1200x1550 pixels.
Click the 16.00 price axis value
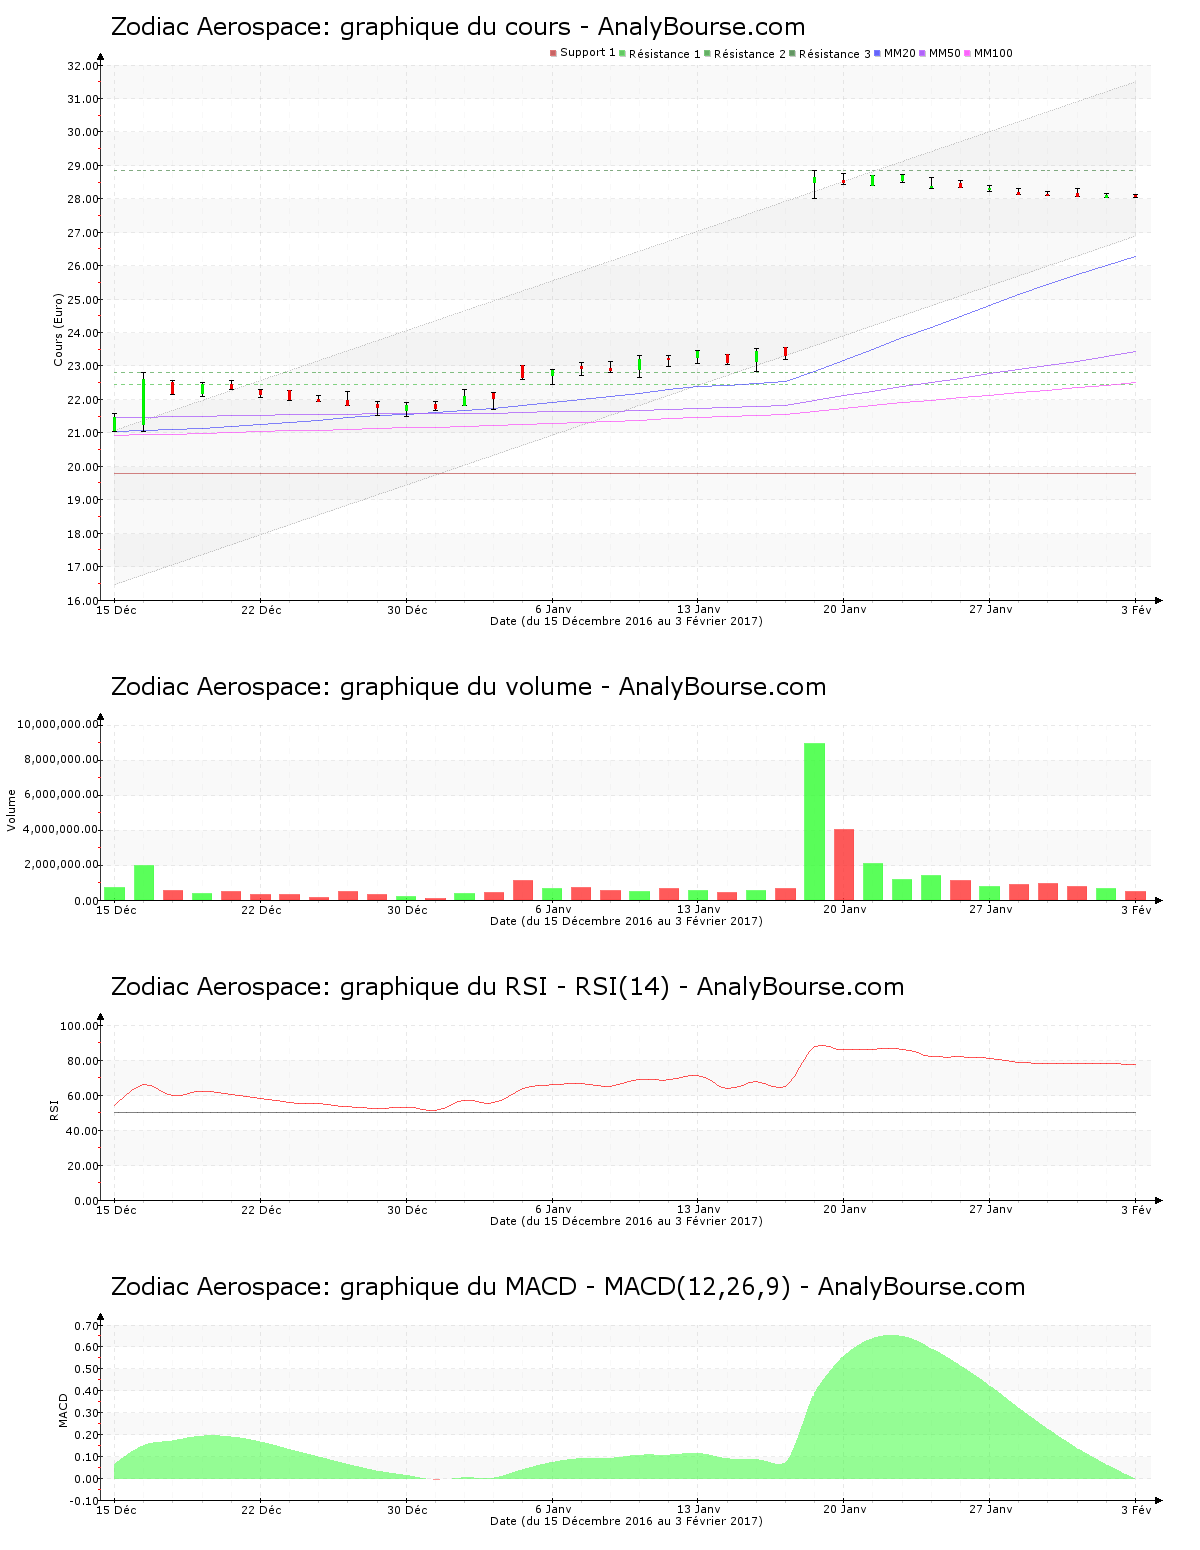click(x=83, y=601)
